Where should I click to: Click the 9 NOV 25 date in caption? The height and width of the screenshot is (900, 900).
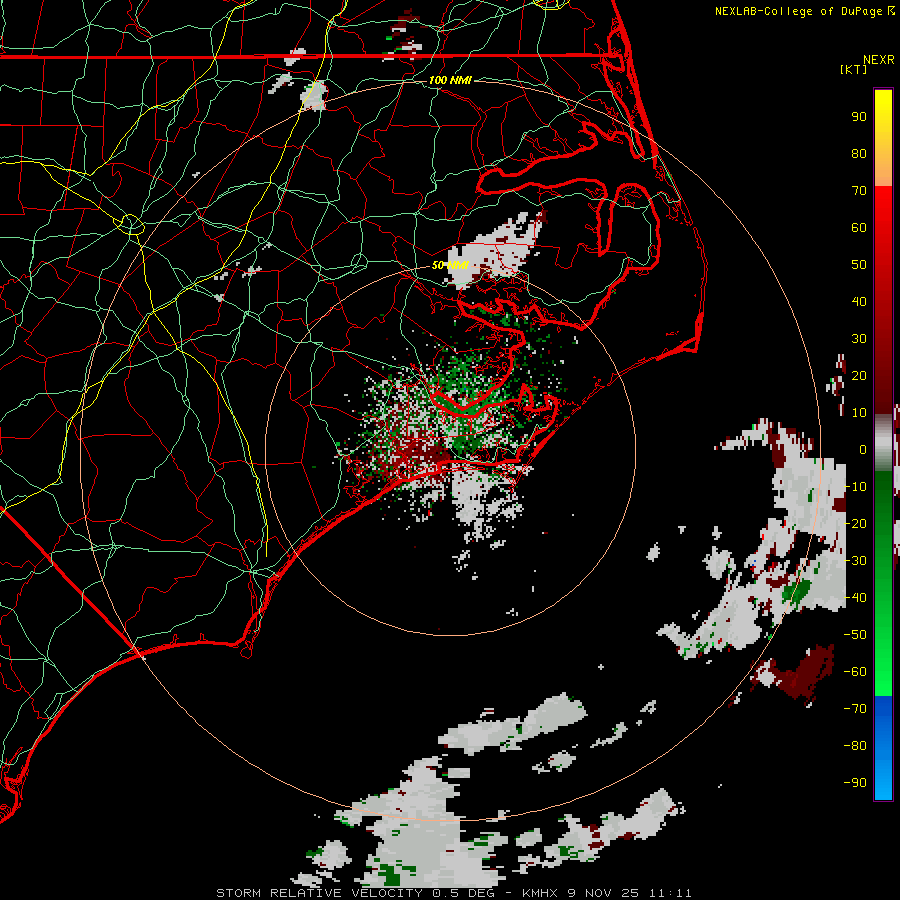(603, 893)
